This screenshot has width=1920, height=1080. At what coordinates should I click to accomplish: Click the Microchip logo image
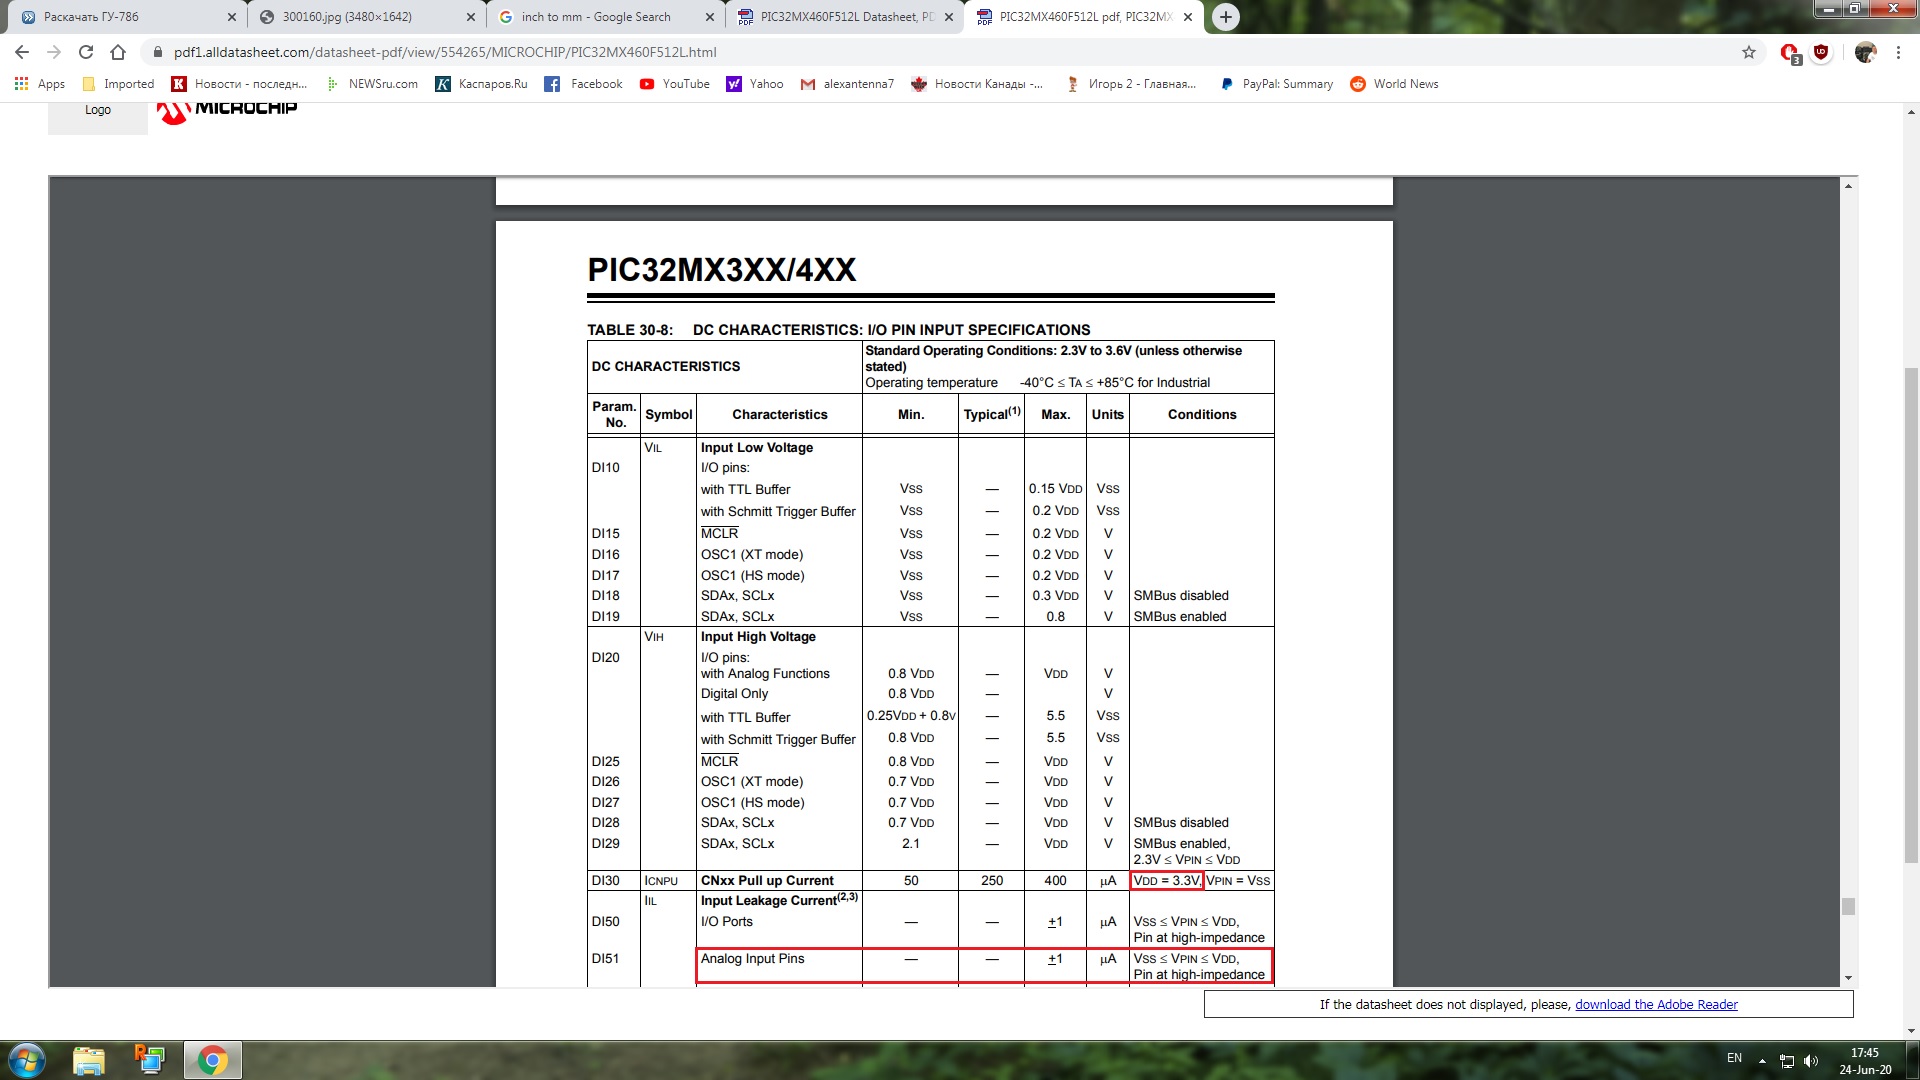tap(228, 110)
